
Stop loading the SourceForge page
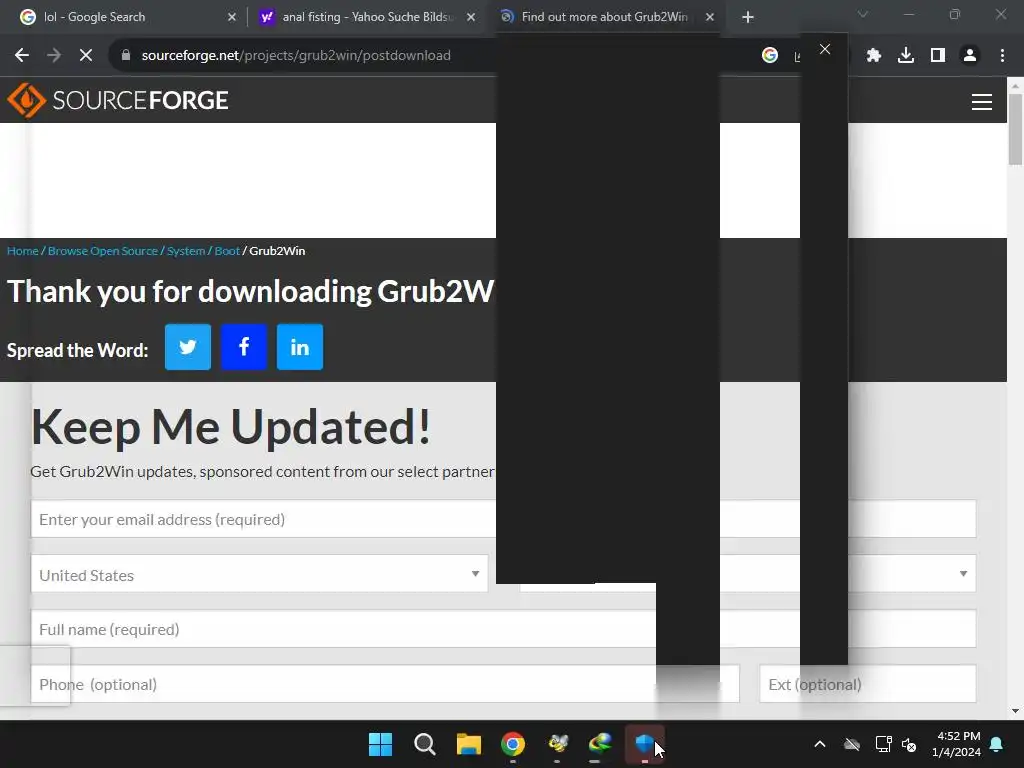(86, 56)
